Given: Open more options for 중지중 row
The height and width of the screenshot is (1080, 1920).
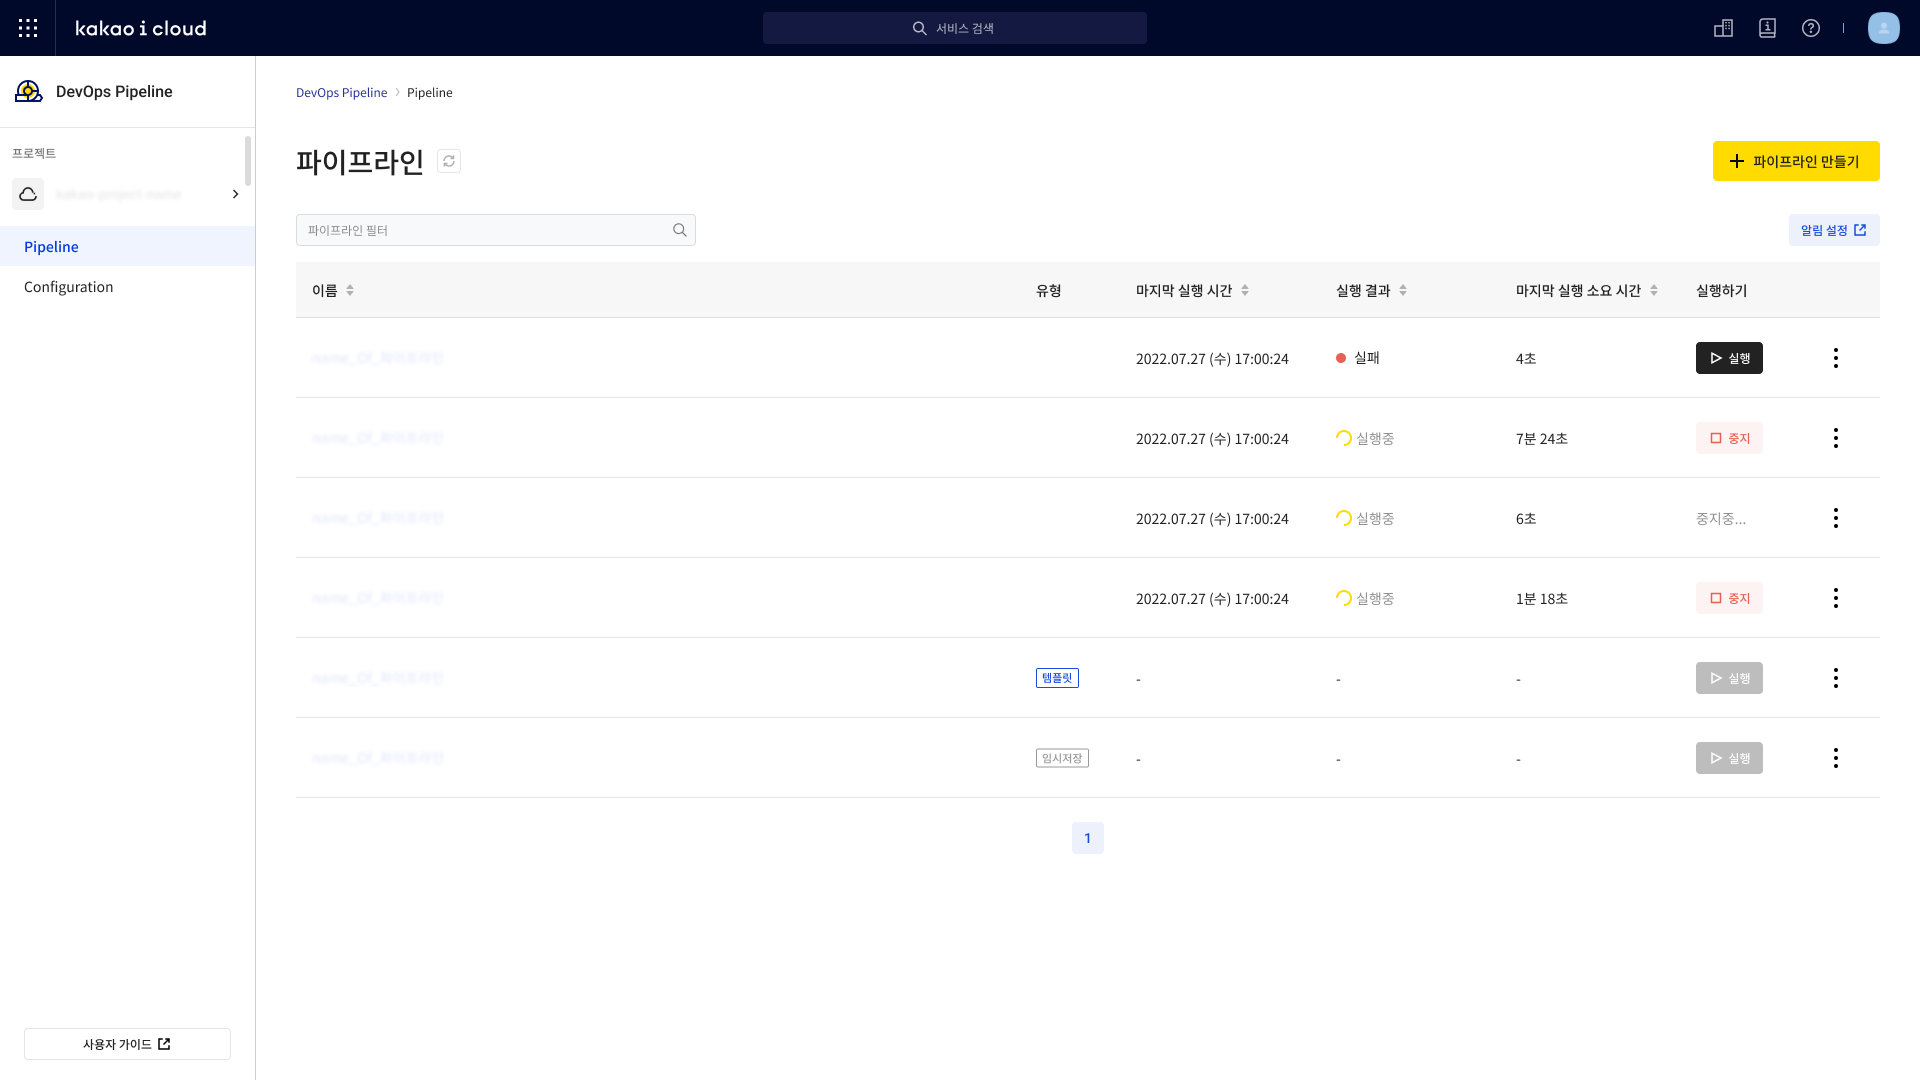Looking at the screenshot, I should point(1835,518).
